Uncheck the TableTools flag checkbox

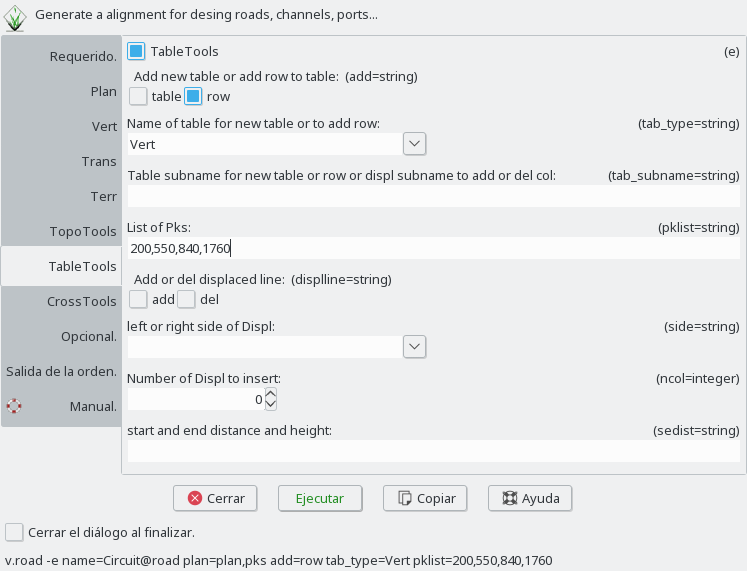[x=137, y=51]
